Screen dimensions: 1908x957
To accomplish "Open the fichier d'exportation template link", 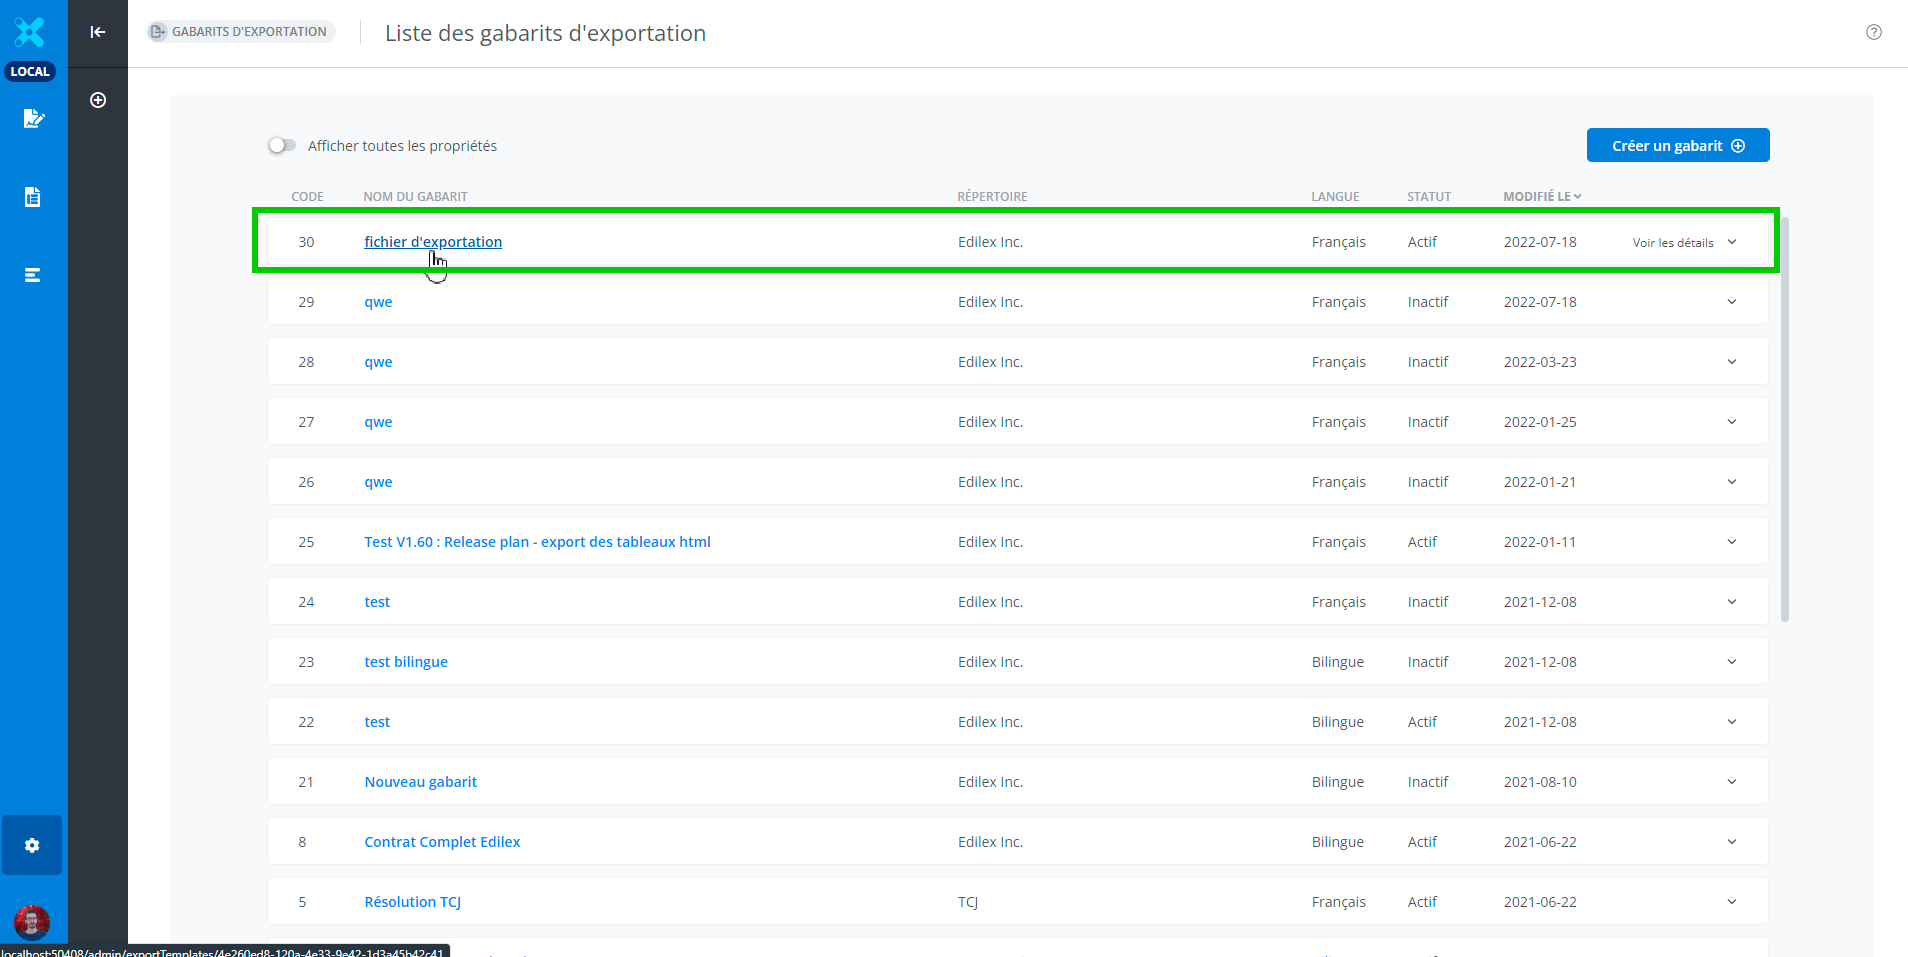I will [x=433, y=242].
